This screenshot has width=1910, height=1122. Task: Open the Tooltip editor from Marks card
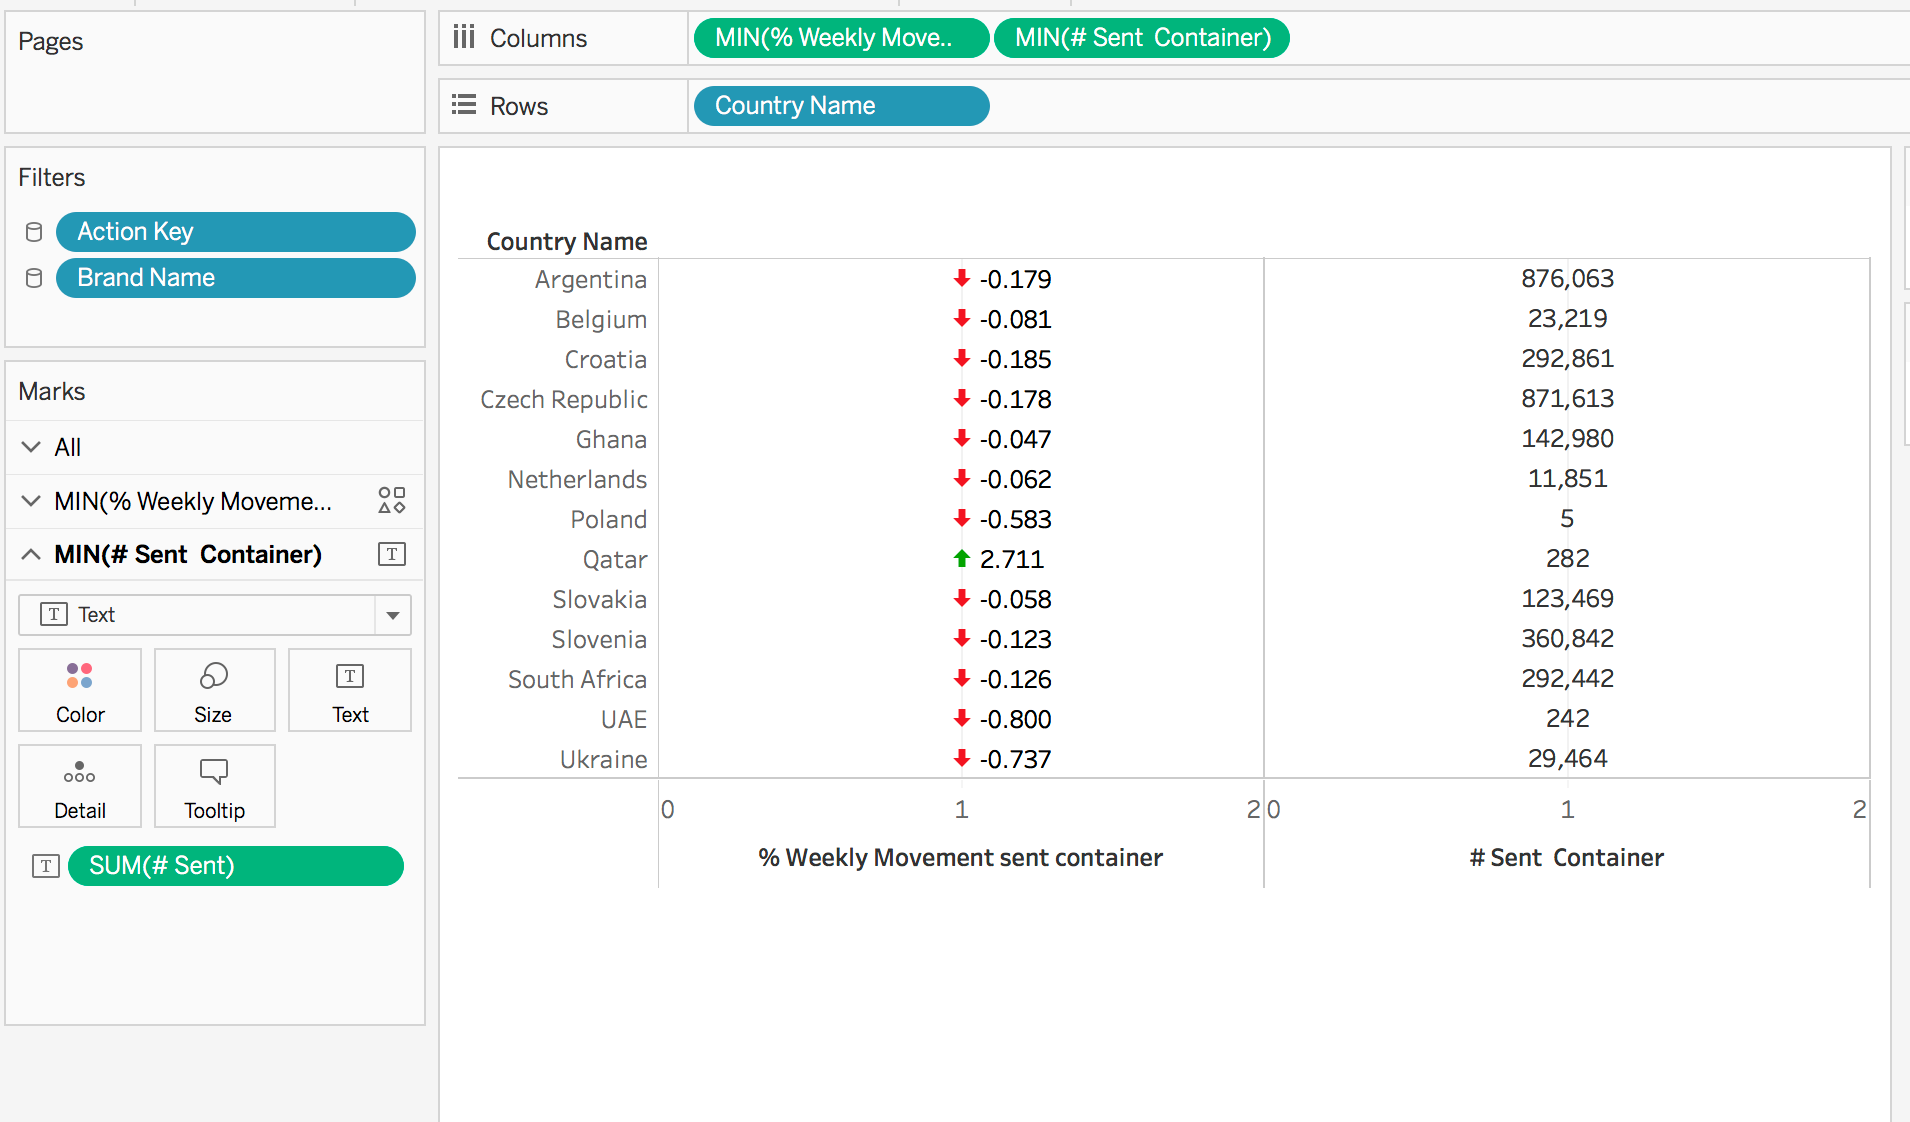(213, 786)
